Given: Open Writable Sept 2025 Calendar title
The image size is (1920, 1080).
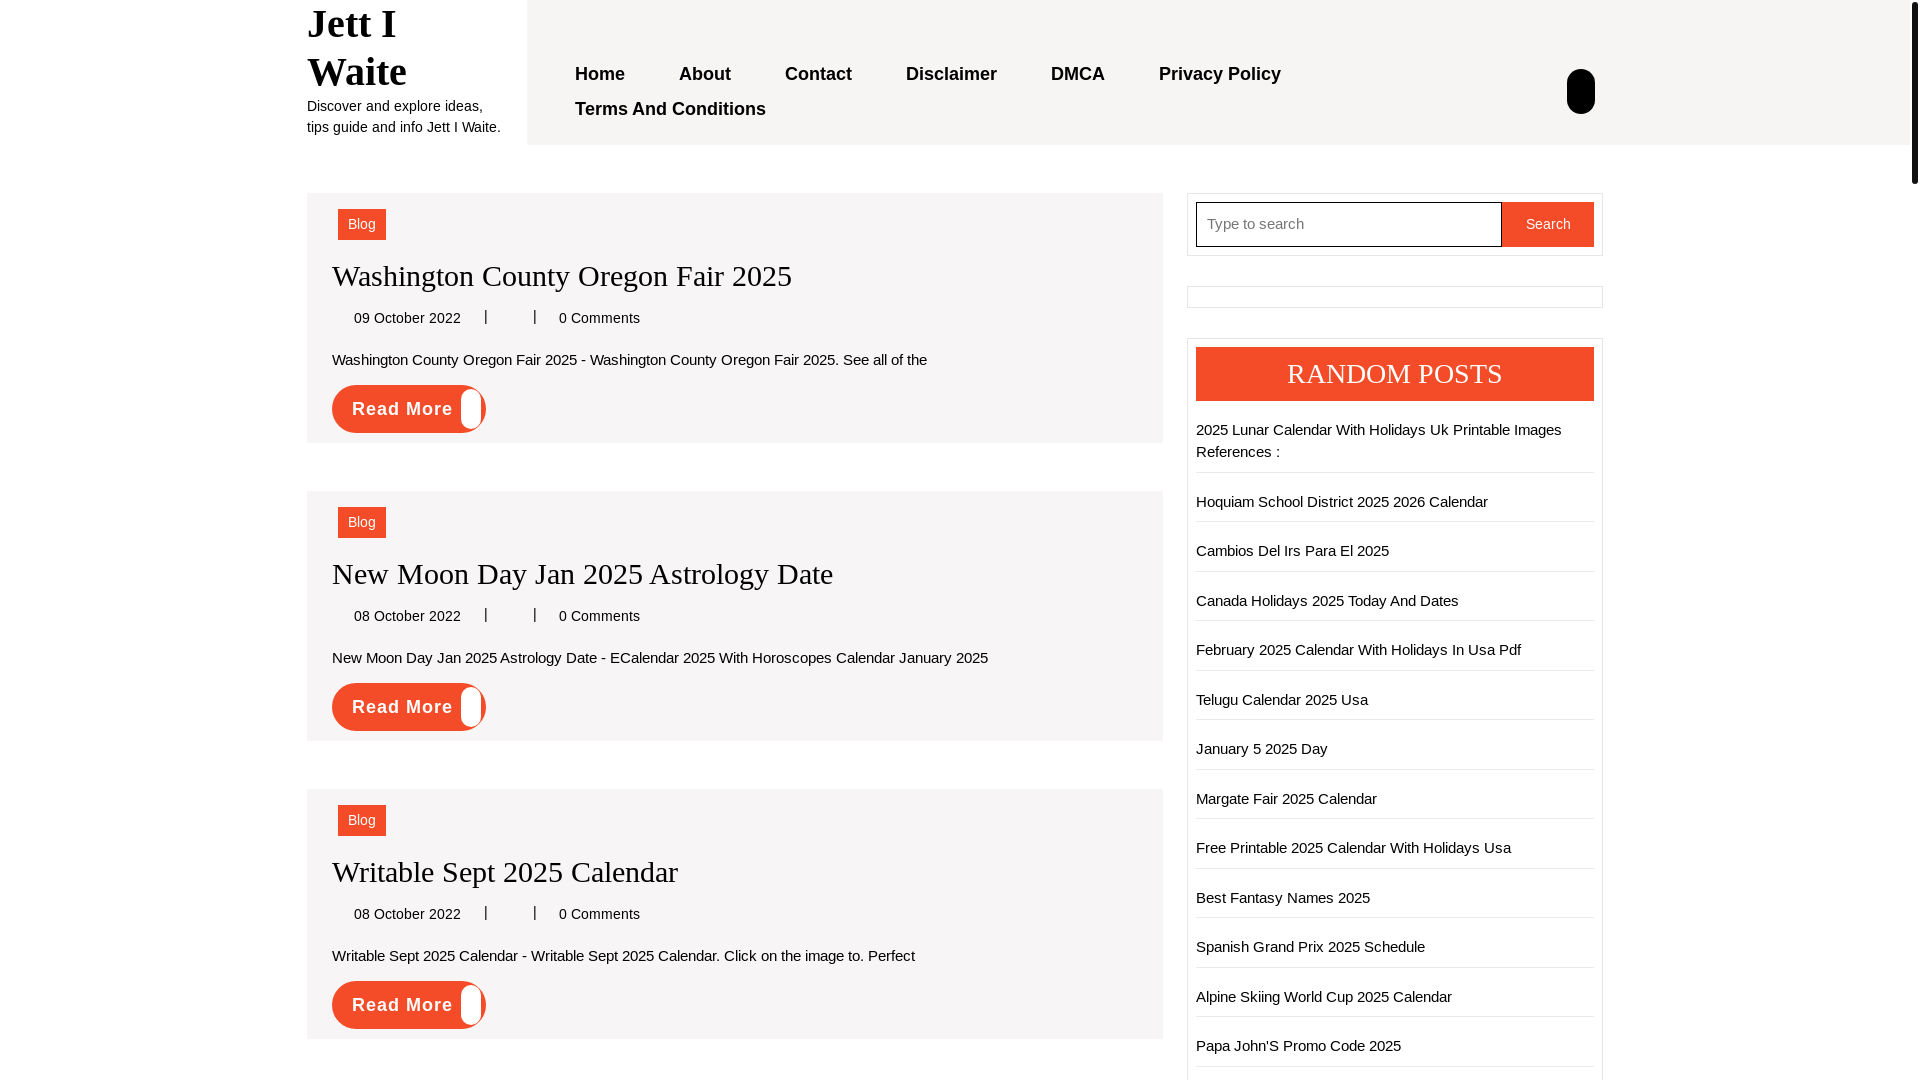Looking at the screenshot, I should 505,872.
